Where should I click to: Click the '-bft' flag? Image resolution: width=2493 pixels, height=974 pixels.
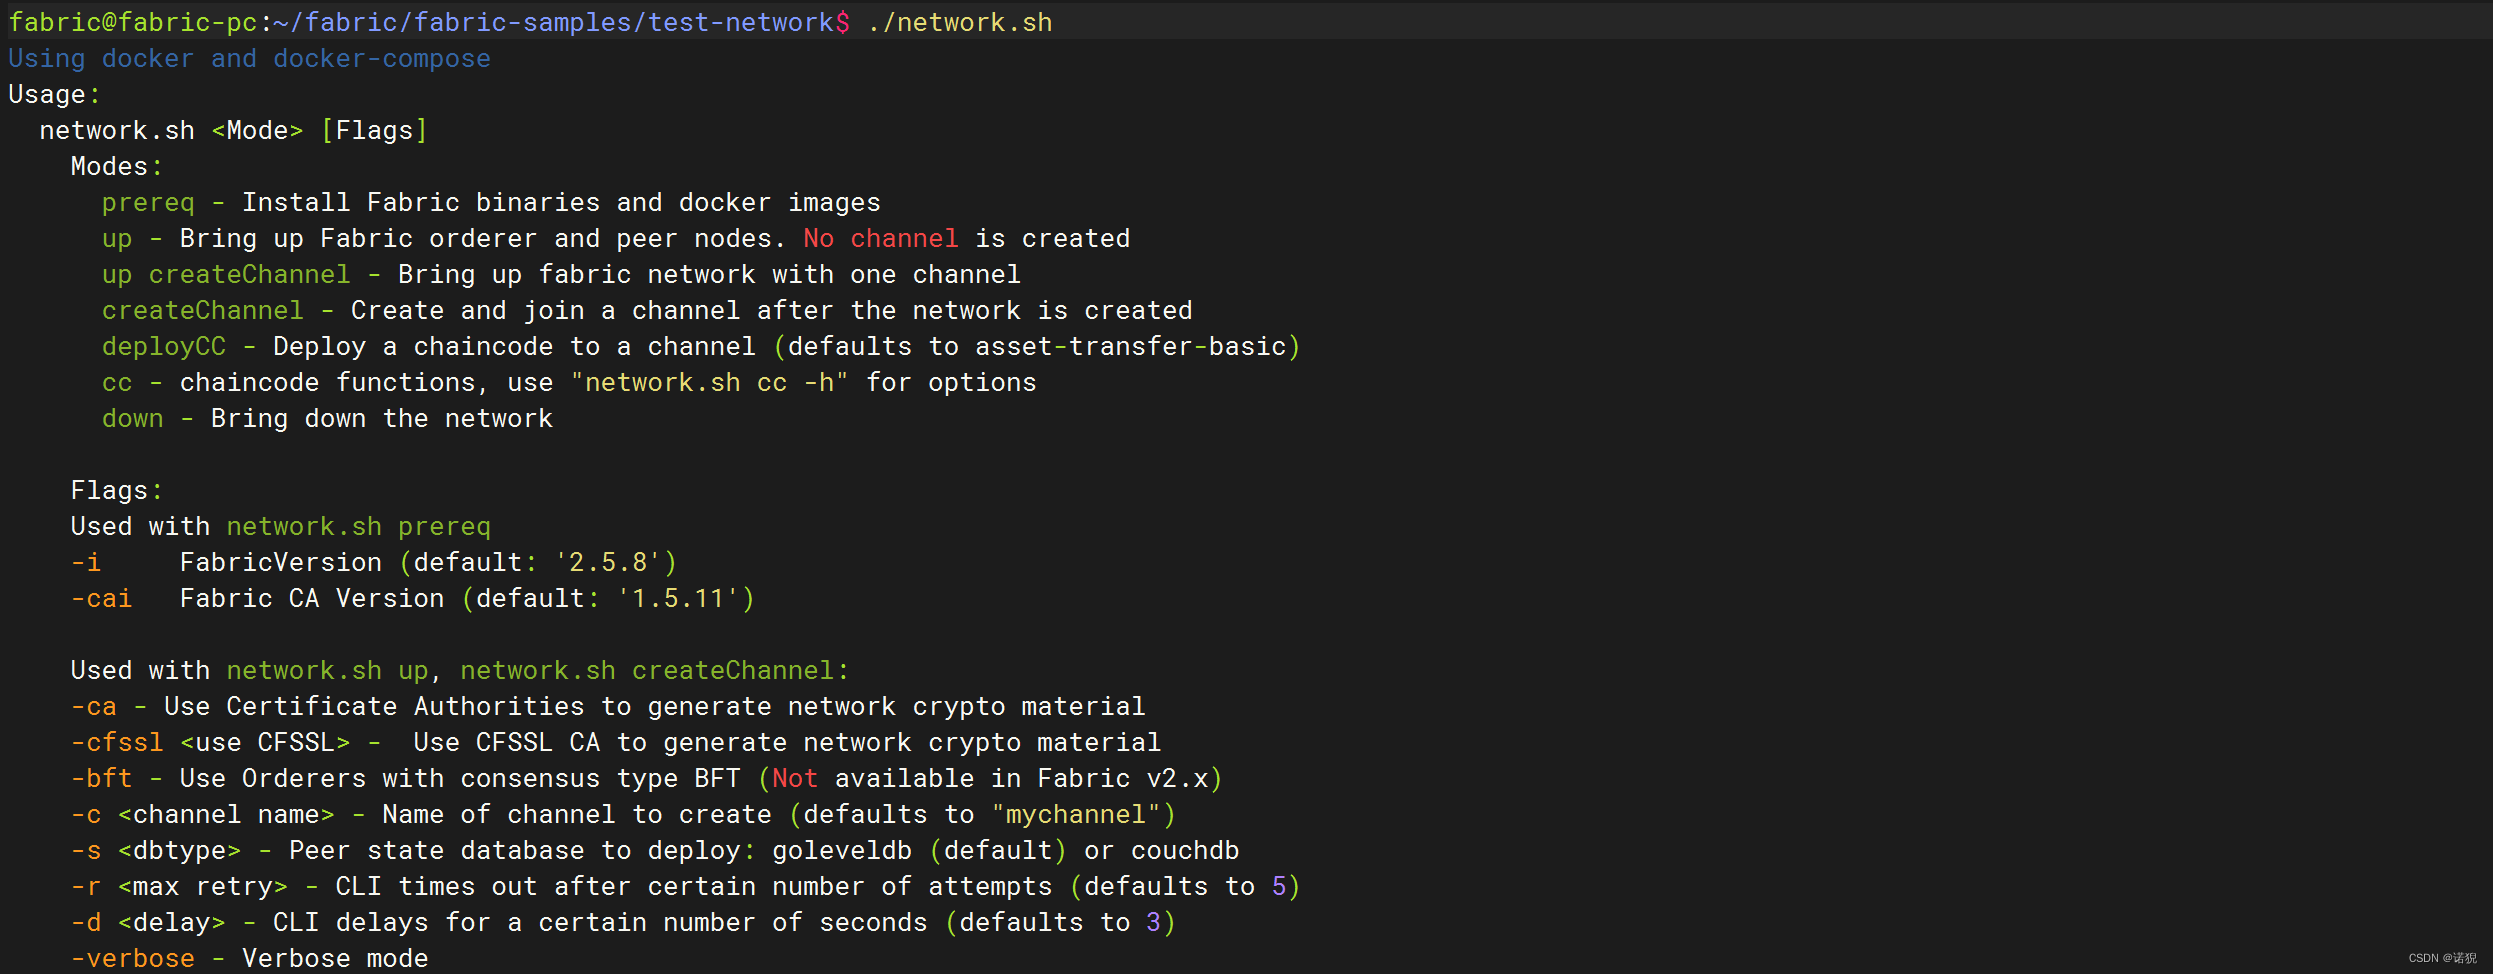click(101, 778)
